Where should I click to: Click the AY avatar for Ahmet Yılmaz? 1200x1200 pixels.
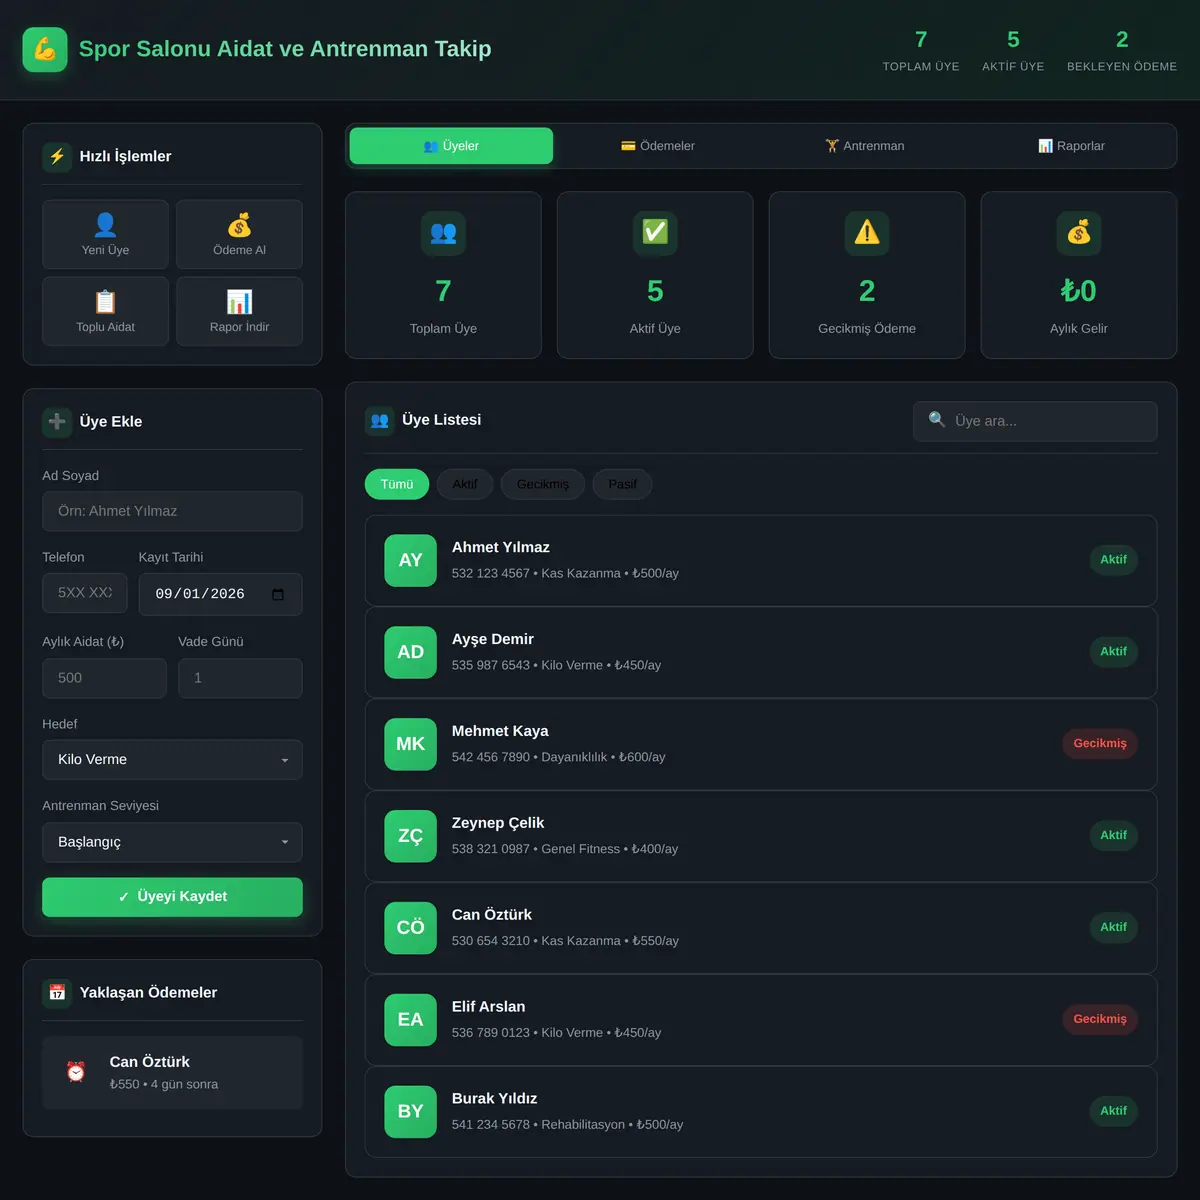[x=411, y=560]
